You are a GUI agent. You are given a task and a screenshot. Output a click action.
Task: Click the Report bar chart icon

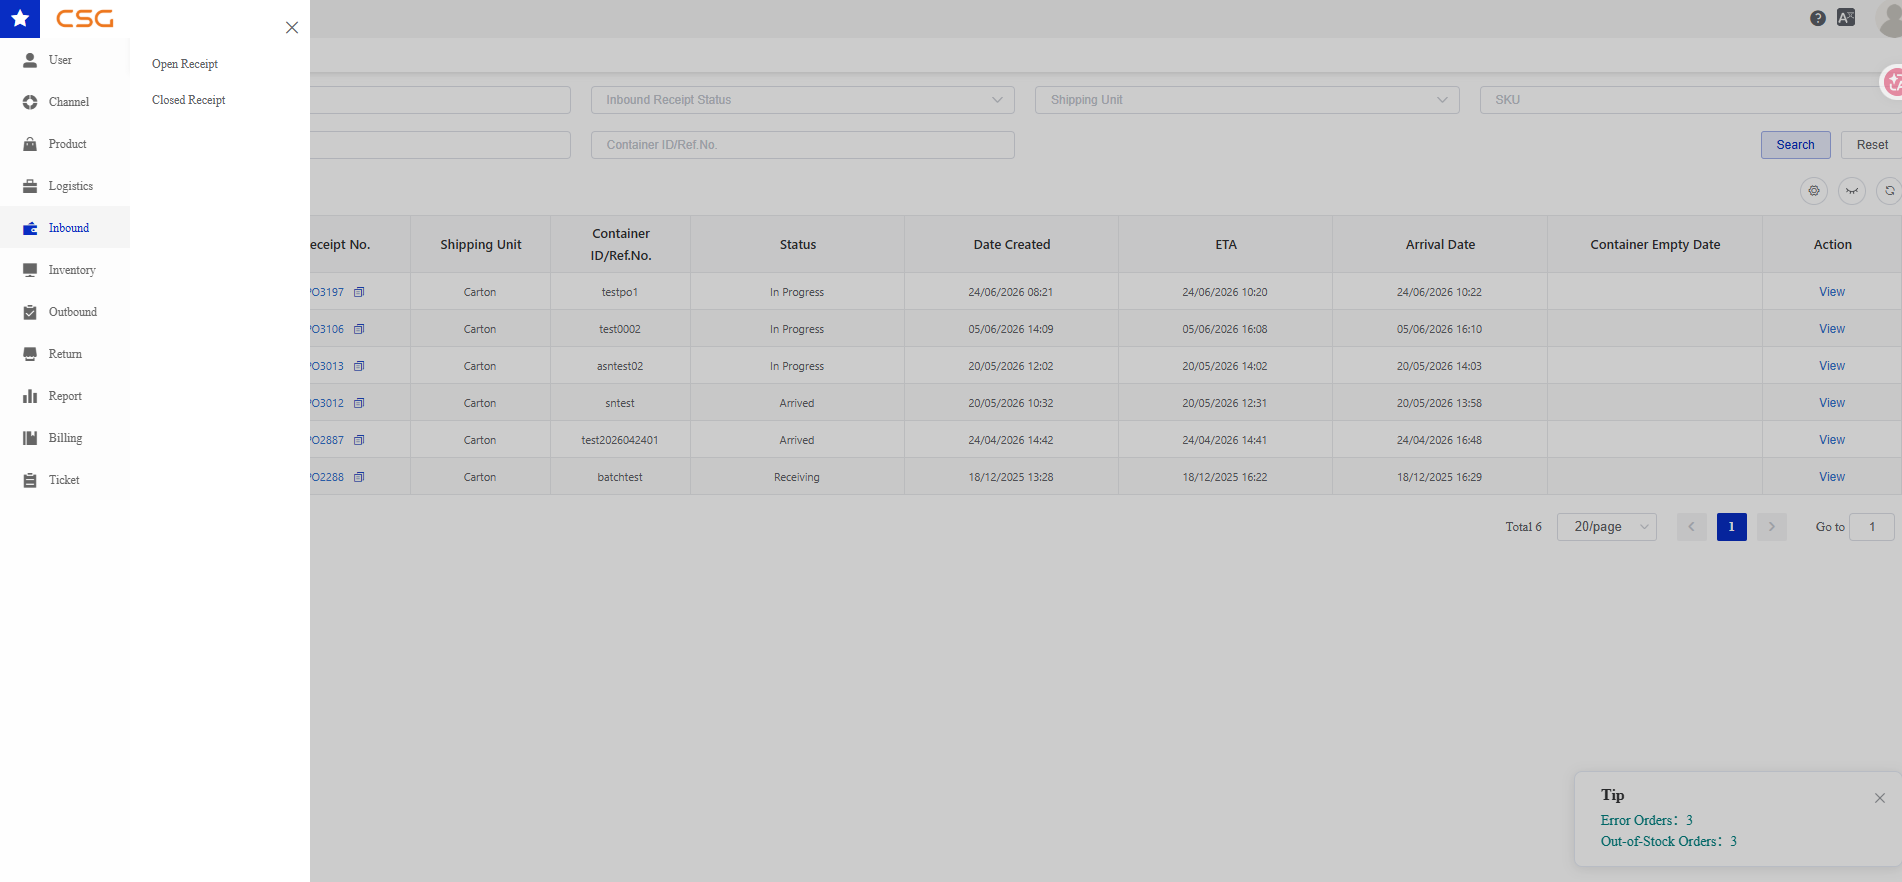30,396
